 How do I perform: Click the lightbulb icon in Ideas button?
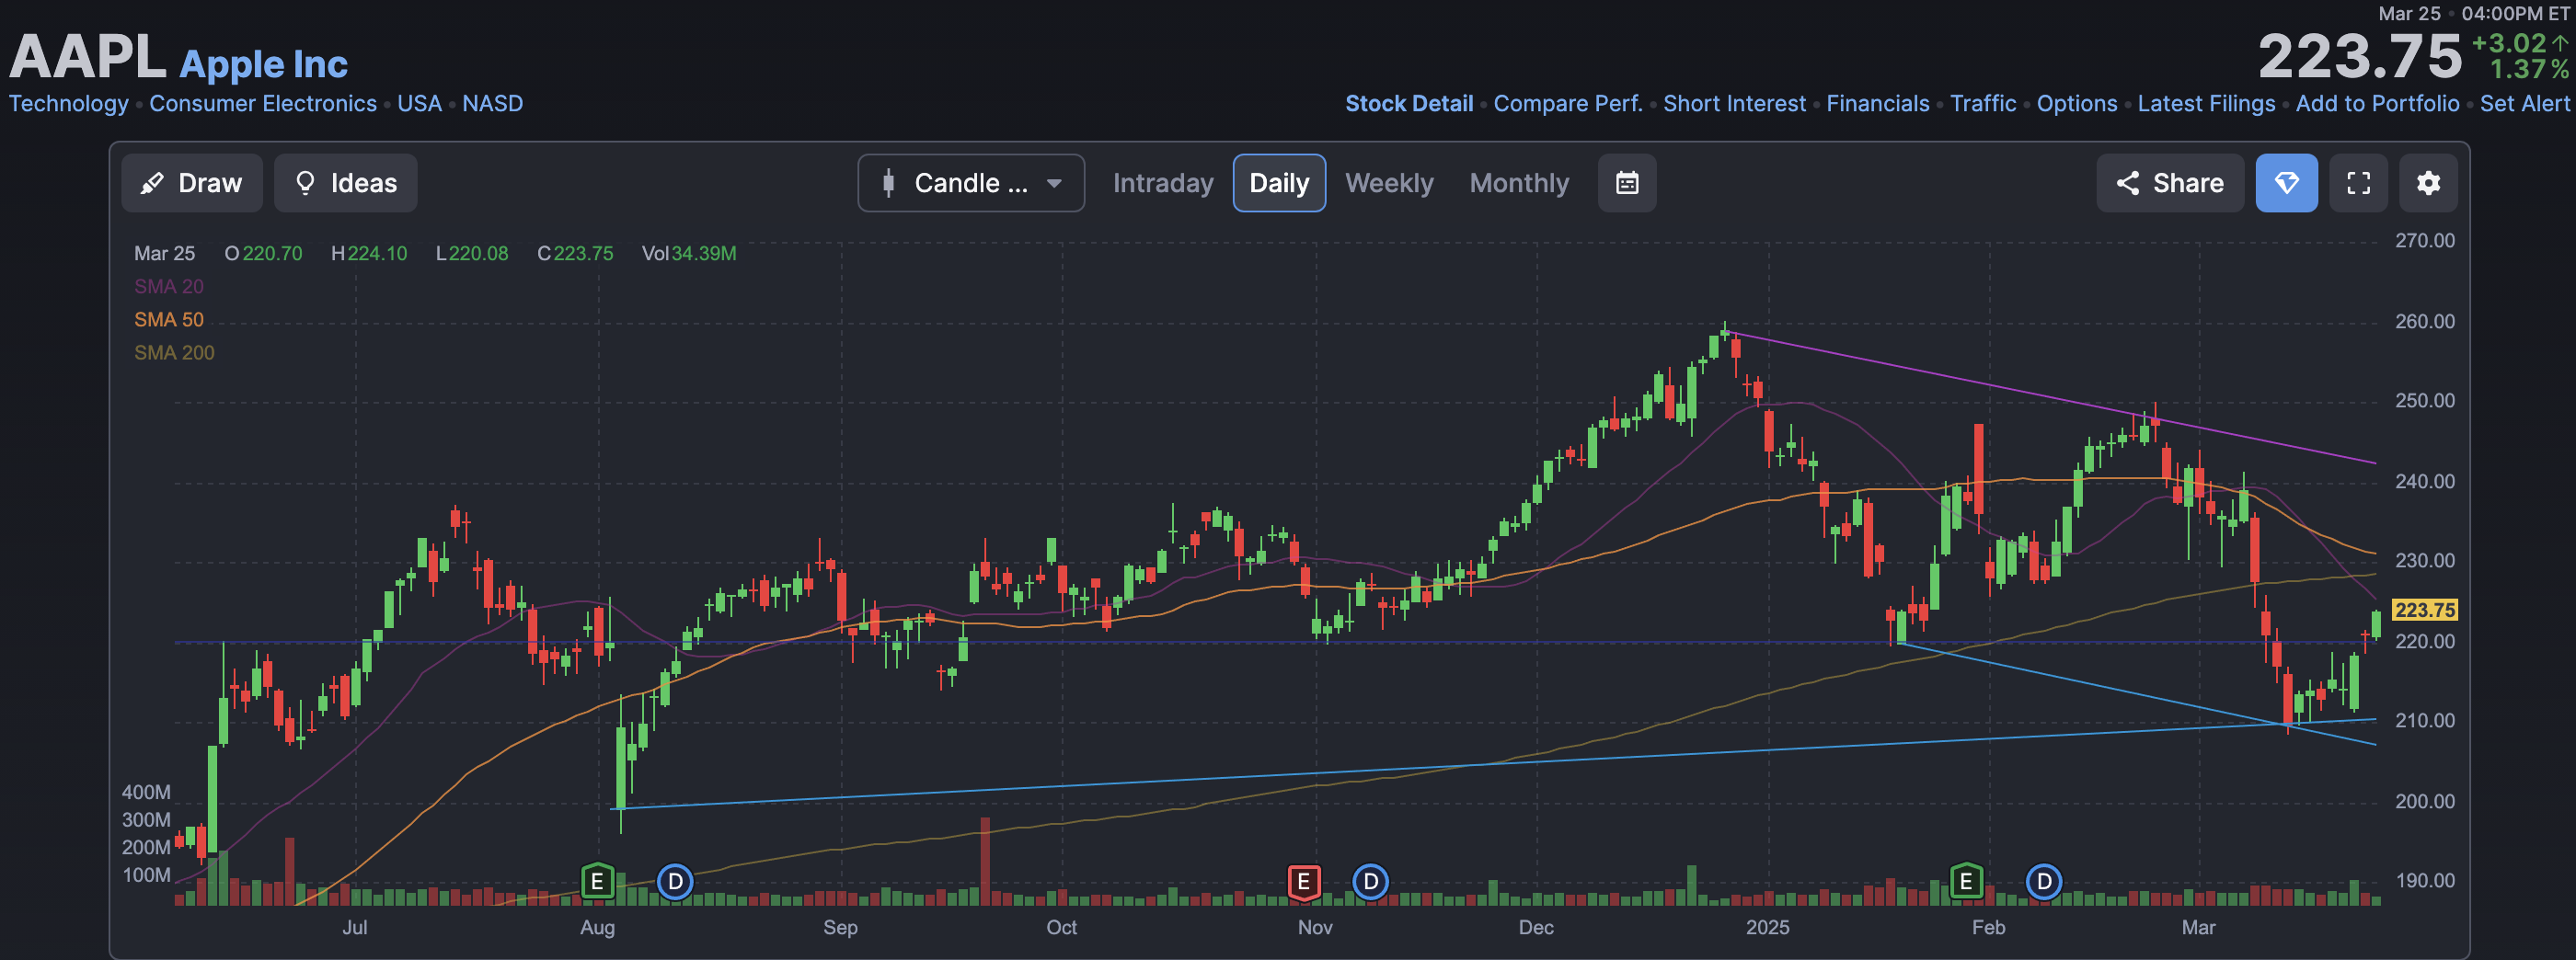305,183
